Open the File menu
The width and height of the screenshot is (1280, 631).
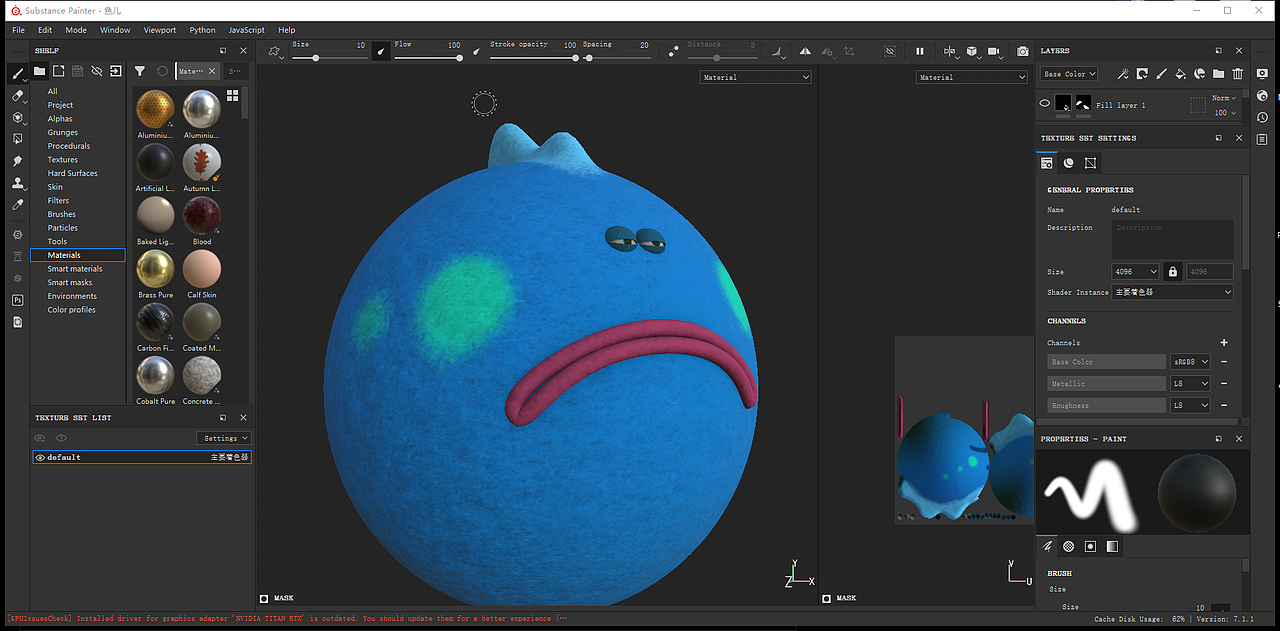click(18, 30)
